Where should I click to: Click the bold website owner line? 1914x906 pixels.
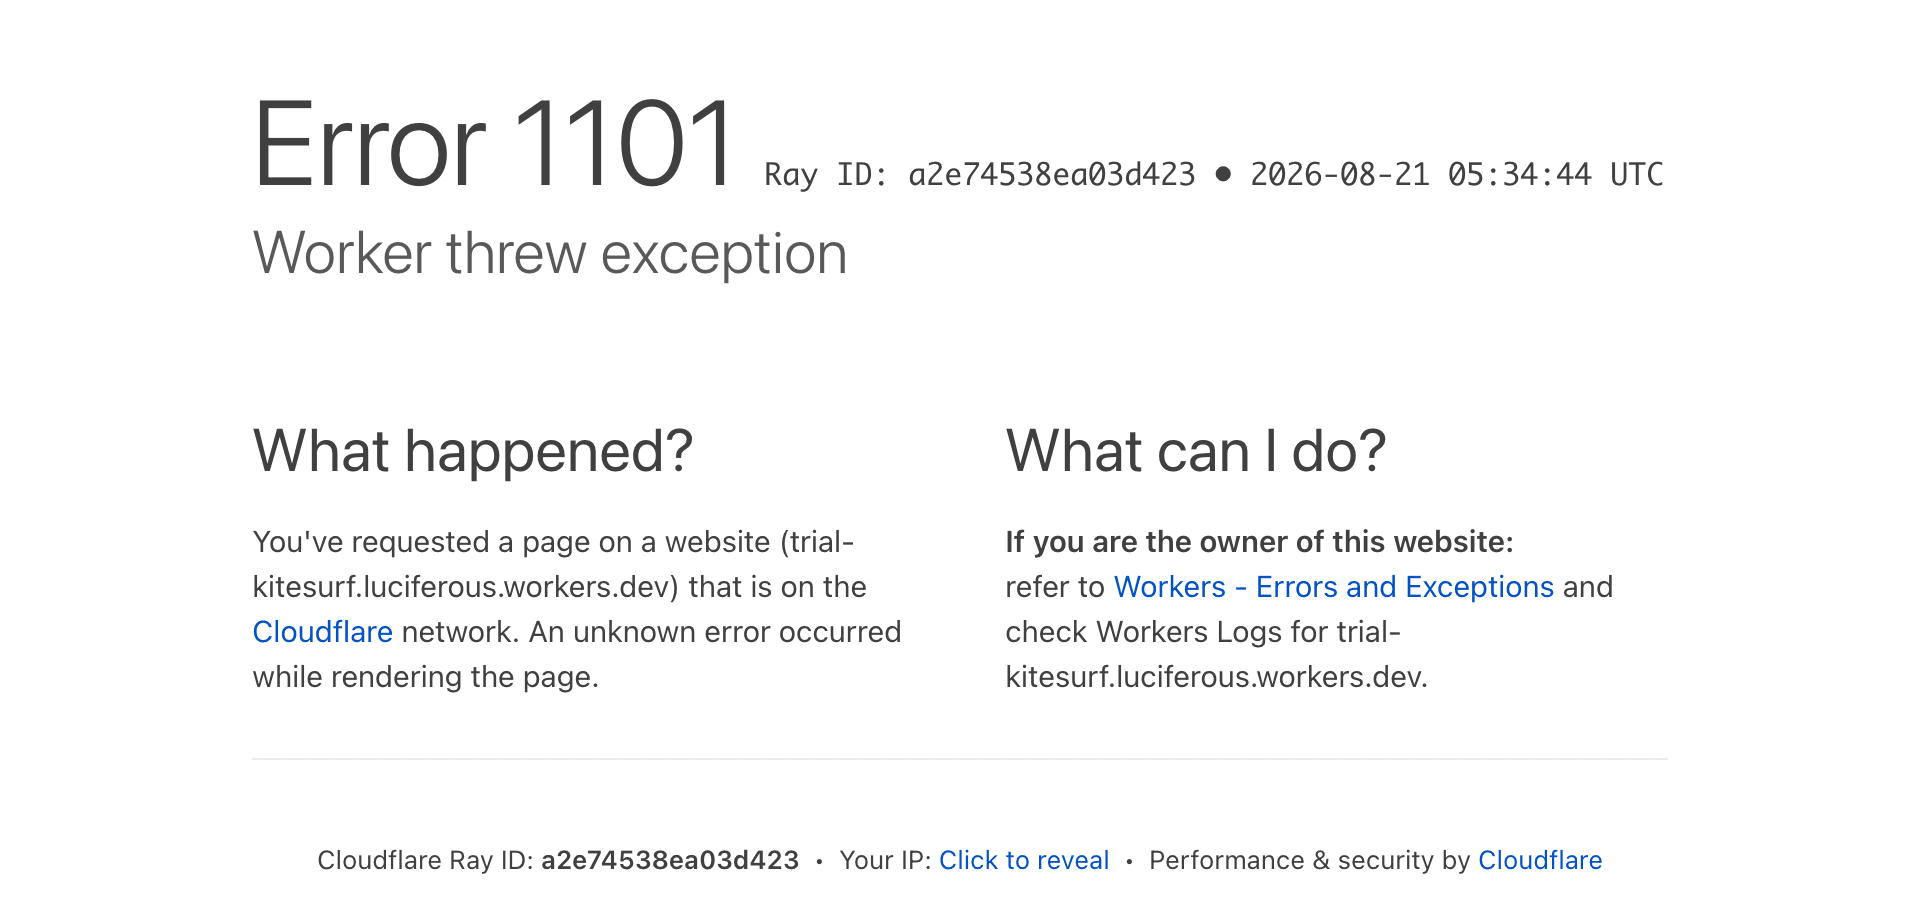(x=1260, y=542)
